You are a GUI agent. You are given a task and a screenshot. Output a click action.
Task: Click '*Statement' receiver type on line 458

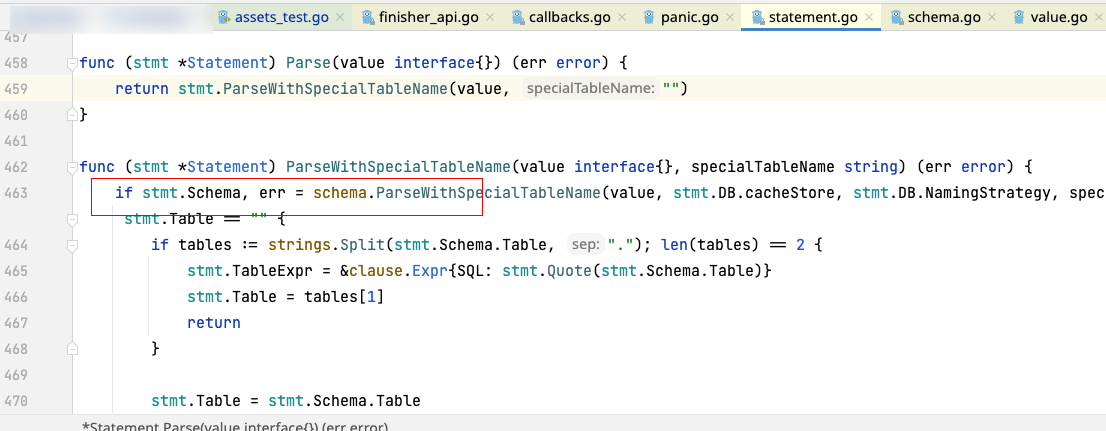[x=223, y=63]
